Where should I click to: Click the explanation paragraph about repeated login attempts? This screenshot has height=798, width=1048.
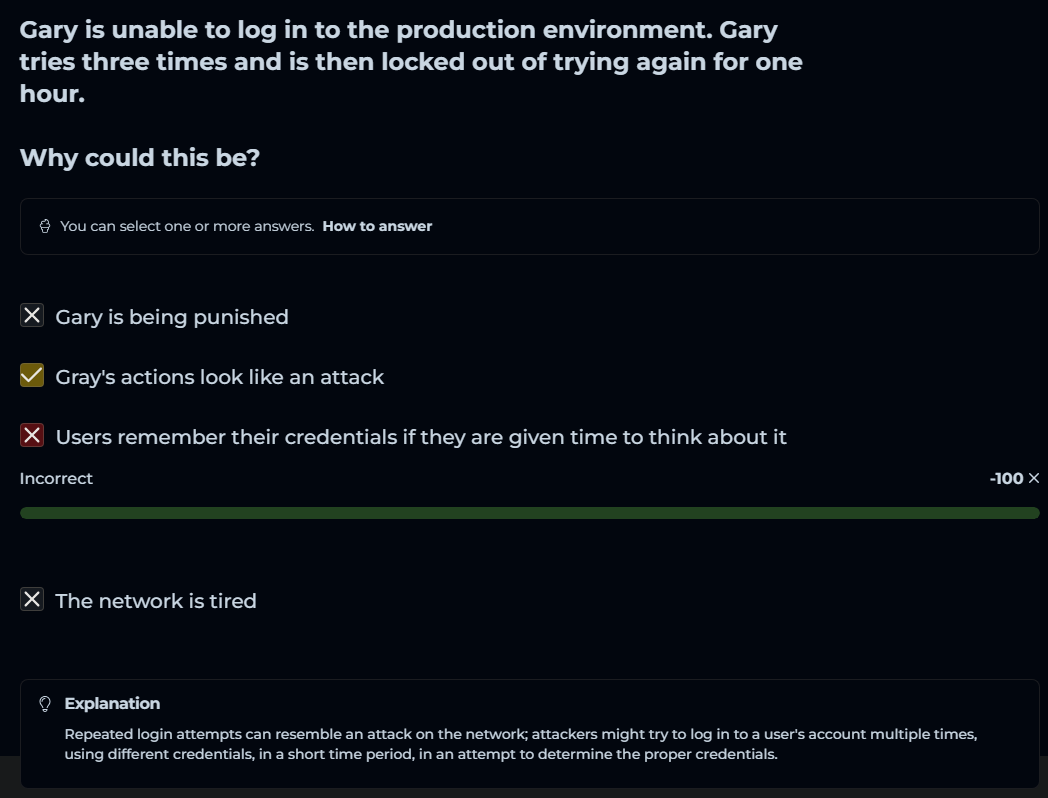click(520, 744)
